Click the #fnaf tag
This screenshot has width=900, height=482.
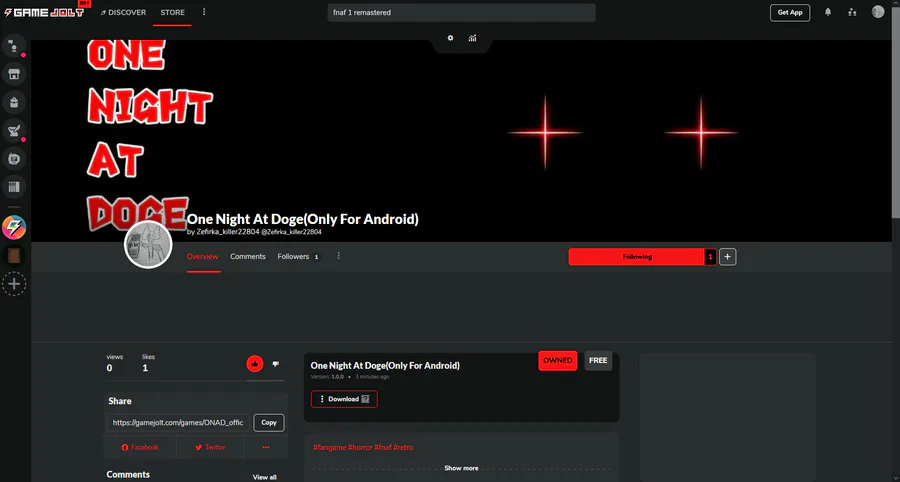pos(382,448)
